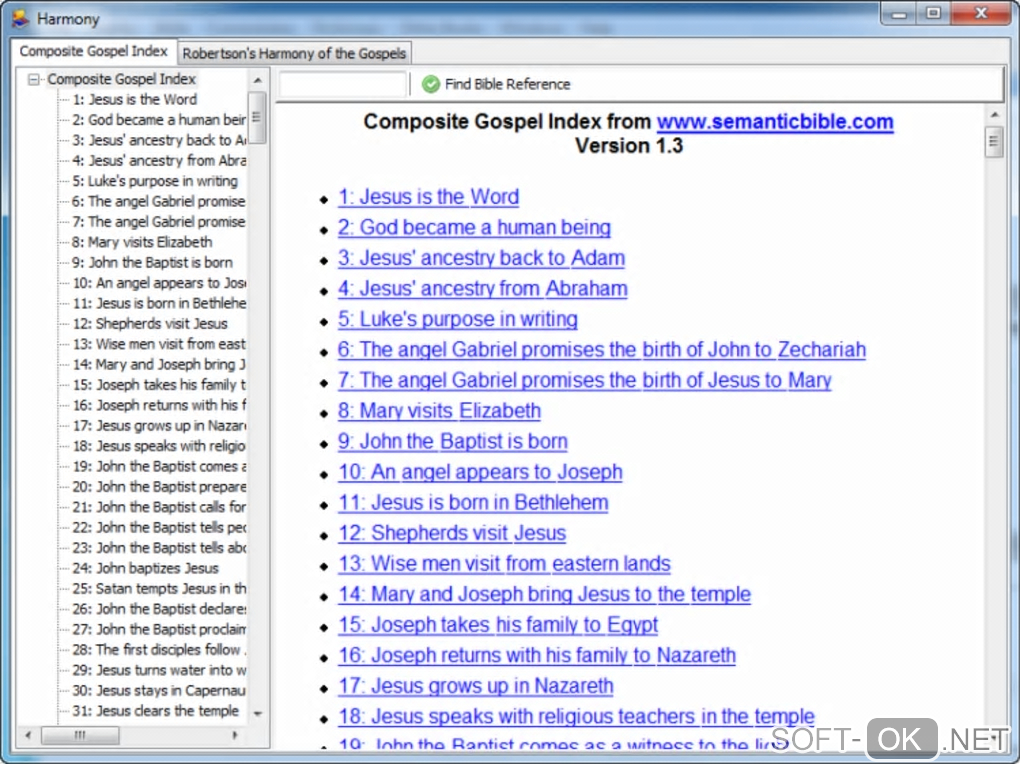Select tree item 17: Jesus grows up in Nazareth
Screen dimensions: 1020x764
pos(159,426)
